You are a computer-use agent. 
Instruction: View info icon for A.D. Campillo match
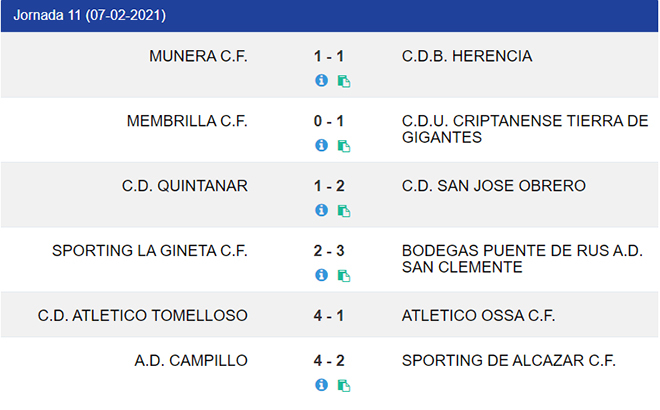322,385
